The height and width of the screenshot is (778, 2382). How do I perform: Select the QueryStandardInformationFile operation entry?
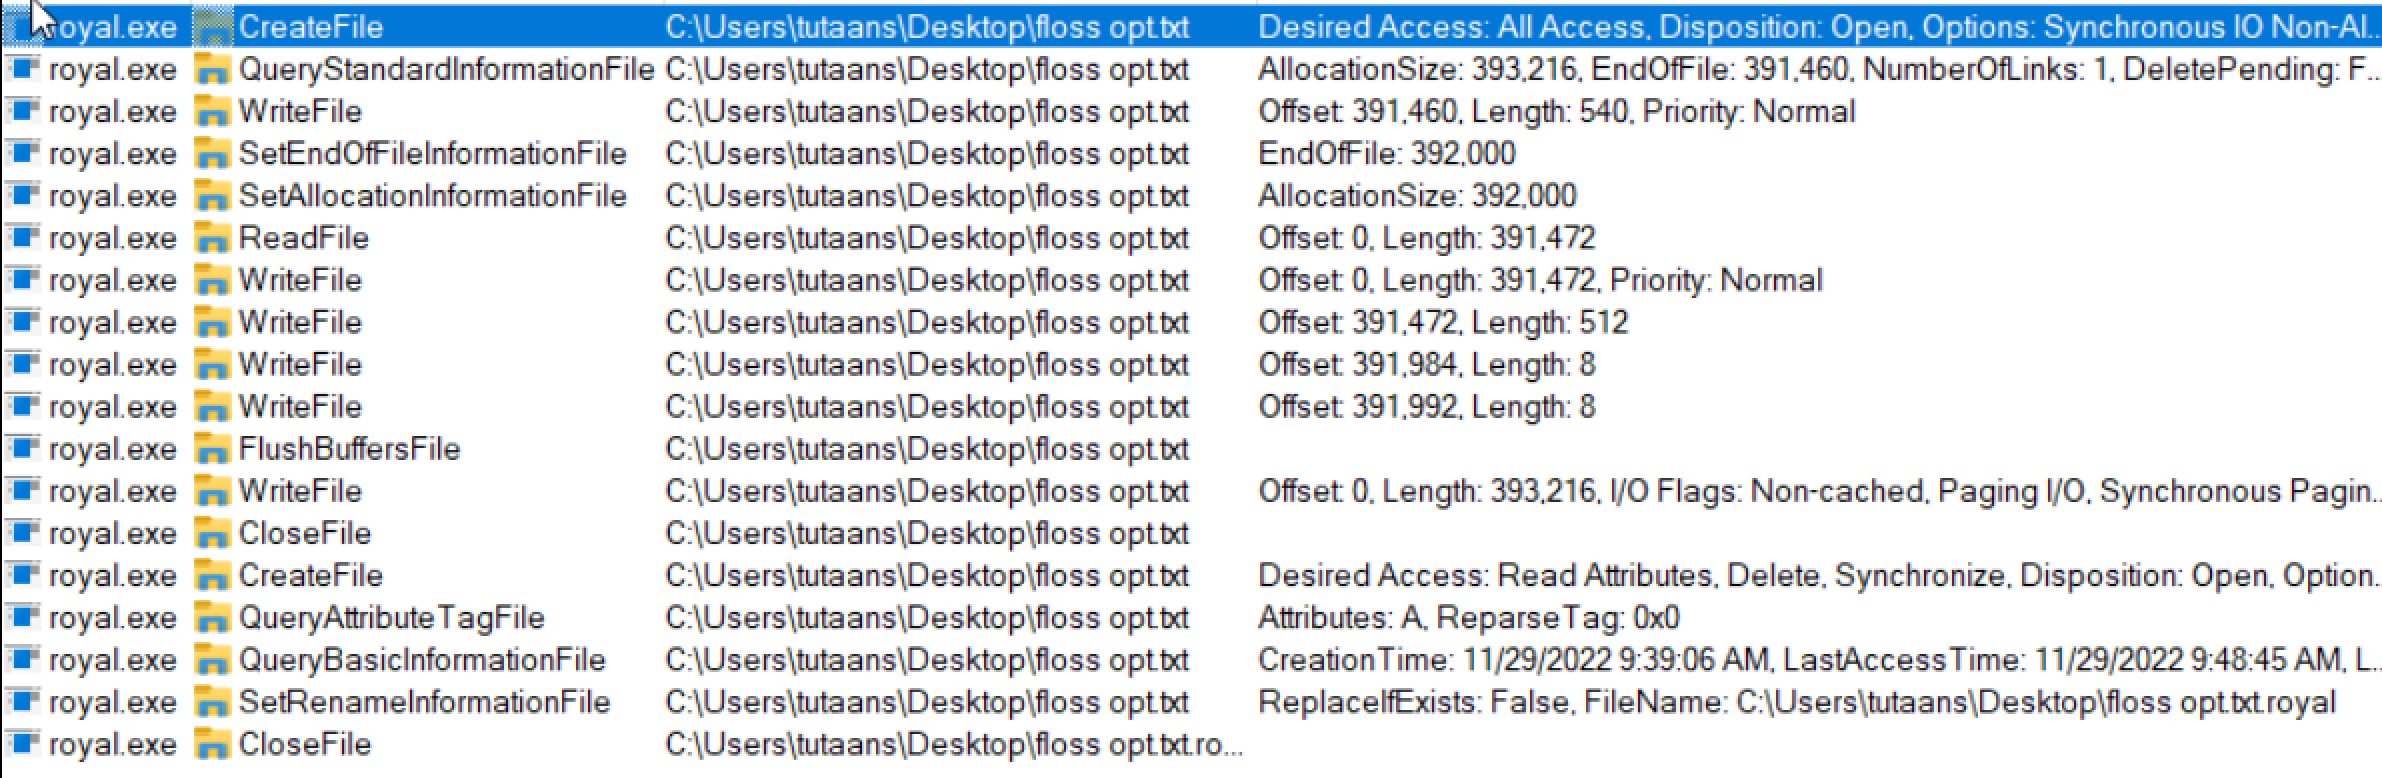click(446, 70)
